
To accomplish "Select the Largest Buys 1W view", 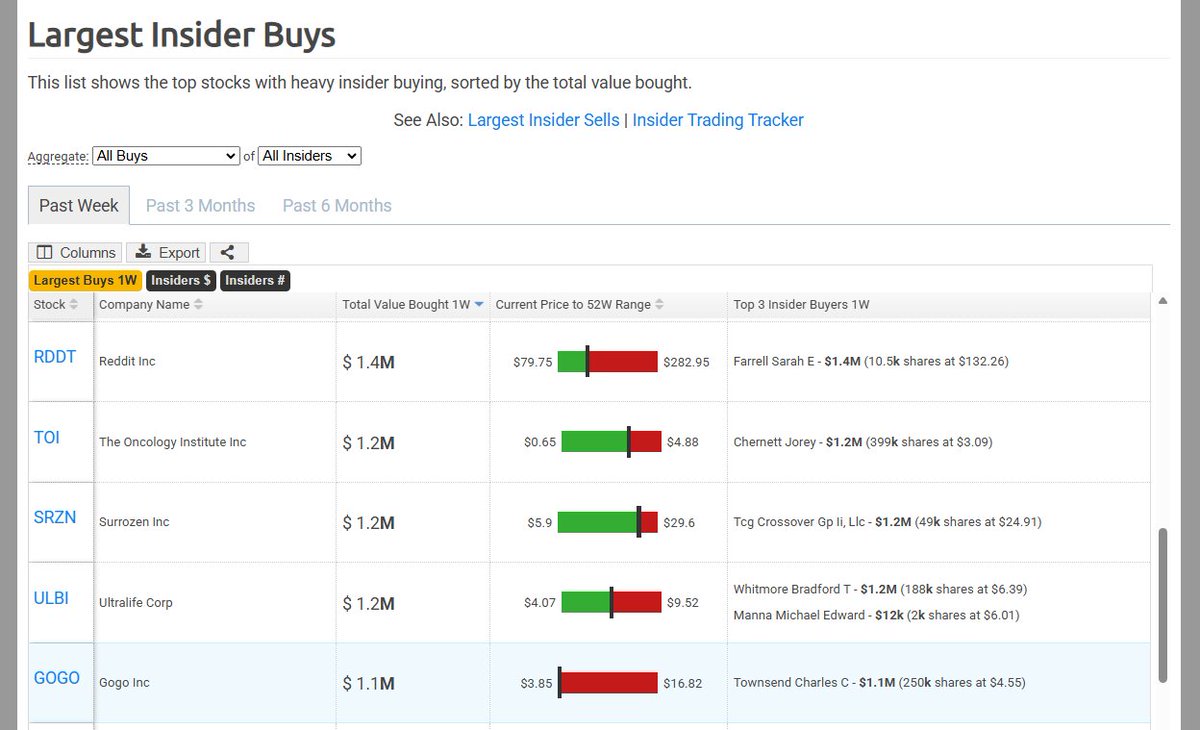I will click(86, 281).
